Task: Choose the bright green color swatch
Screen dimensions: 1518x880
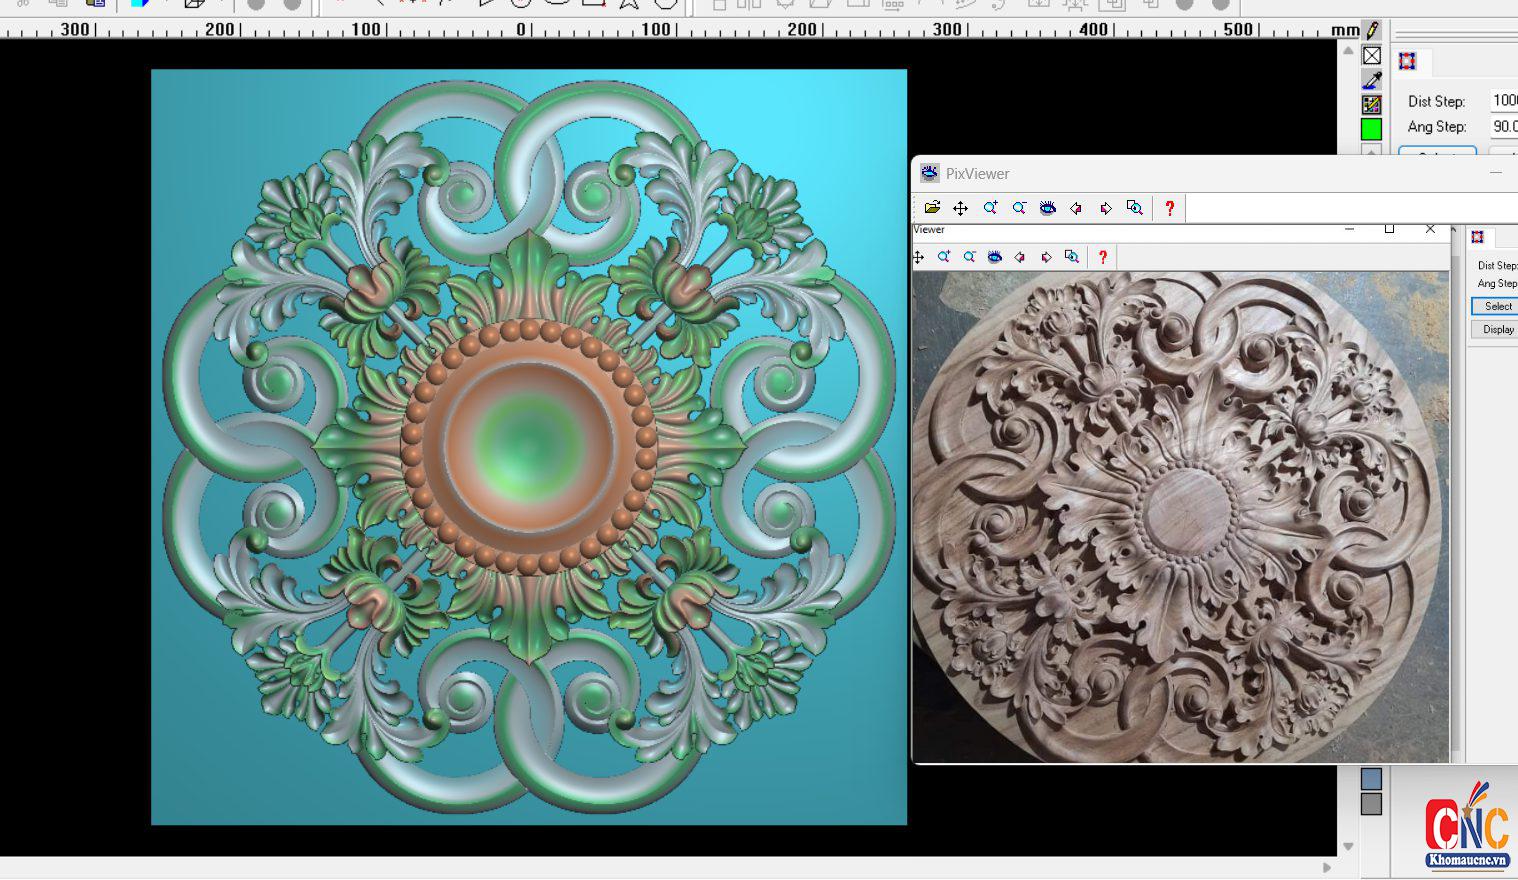Action: click(1371, 129)
